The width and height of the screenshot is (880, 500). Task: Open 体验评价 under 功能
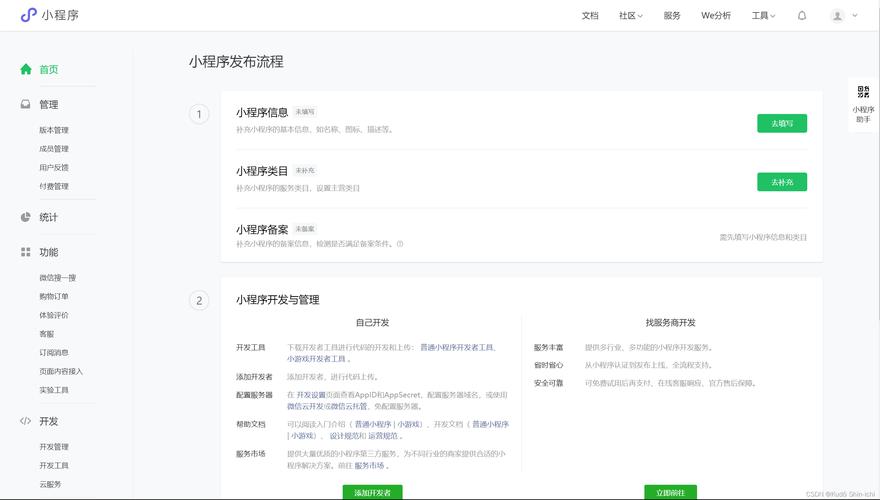click(54, 315)
